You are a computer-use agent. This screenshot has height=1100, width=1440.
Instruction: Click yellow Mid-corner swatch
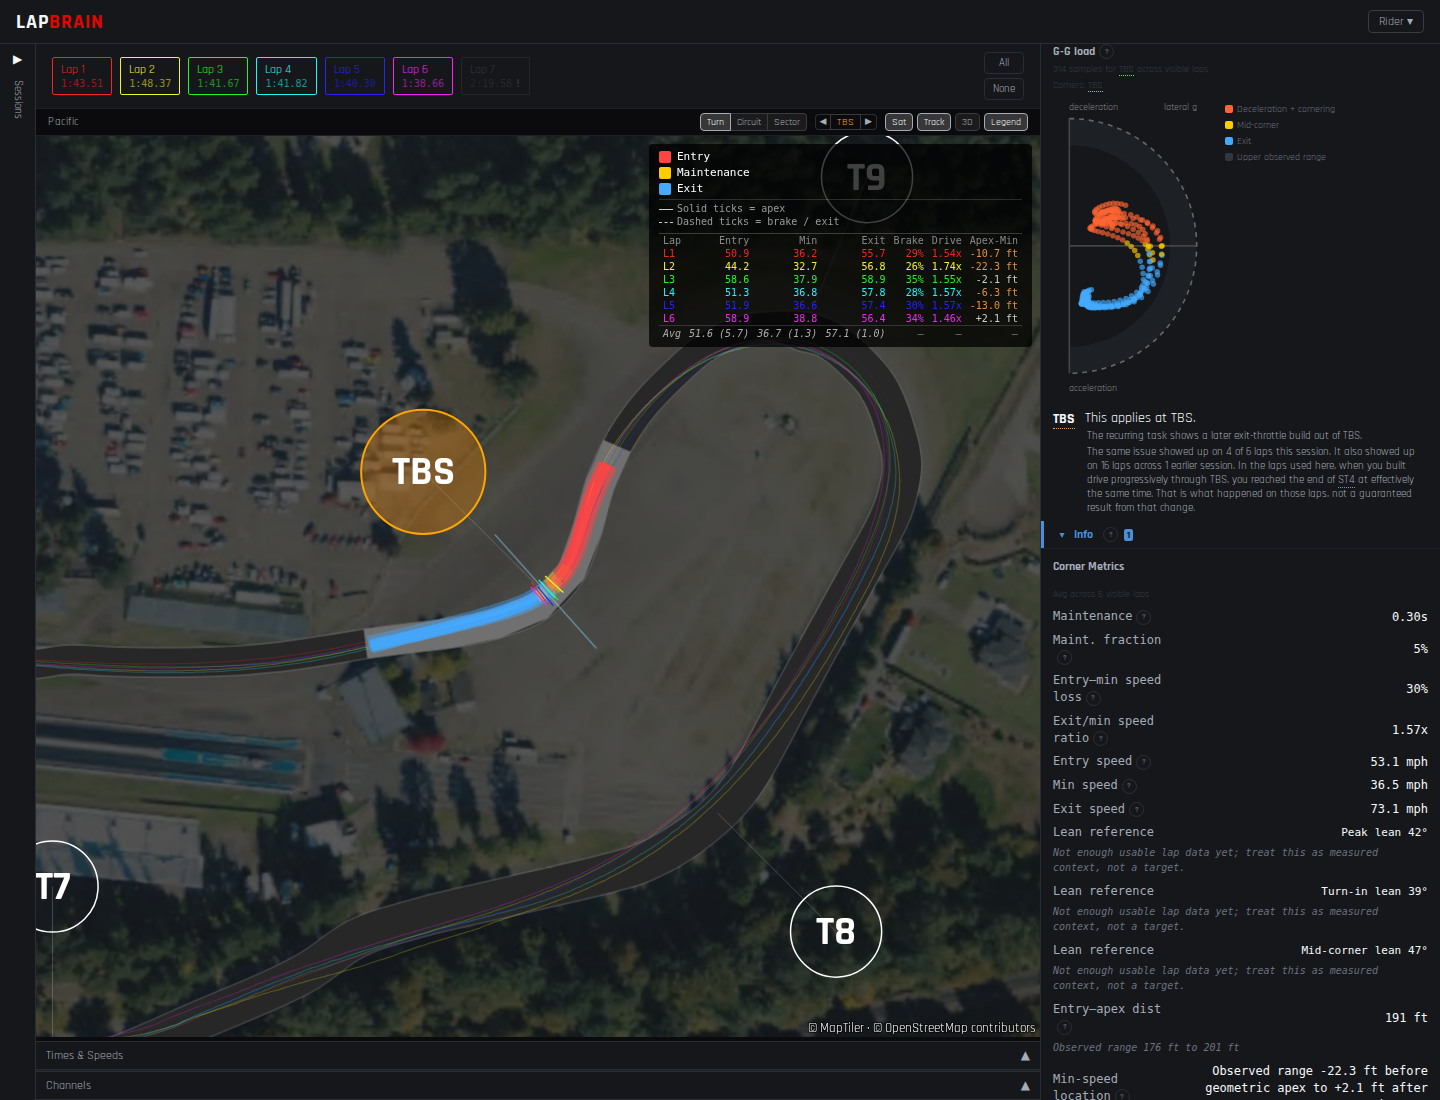1229,125
